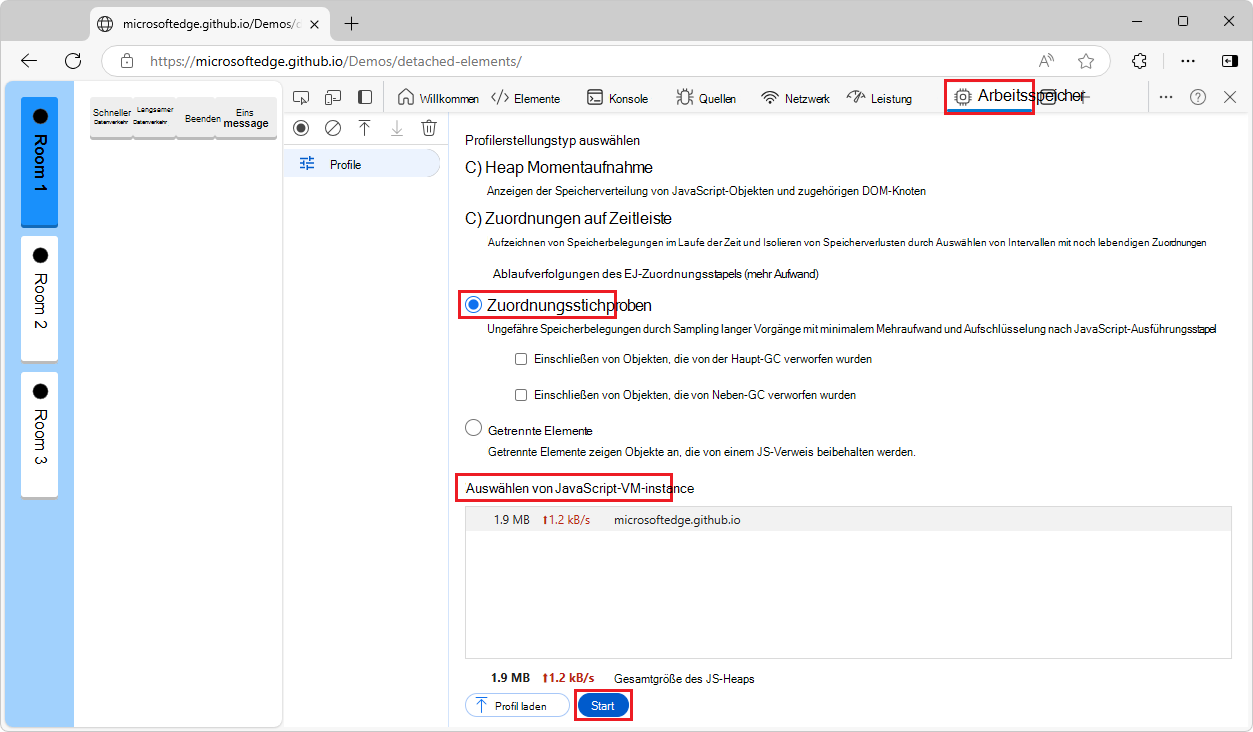Screen dimensions: 1253x732
Task: Open the browser Settings and more menu
Action: pyautogui.click(x=1187, y=60)
